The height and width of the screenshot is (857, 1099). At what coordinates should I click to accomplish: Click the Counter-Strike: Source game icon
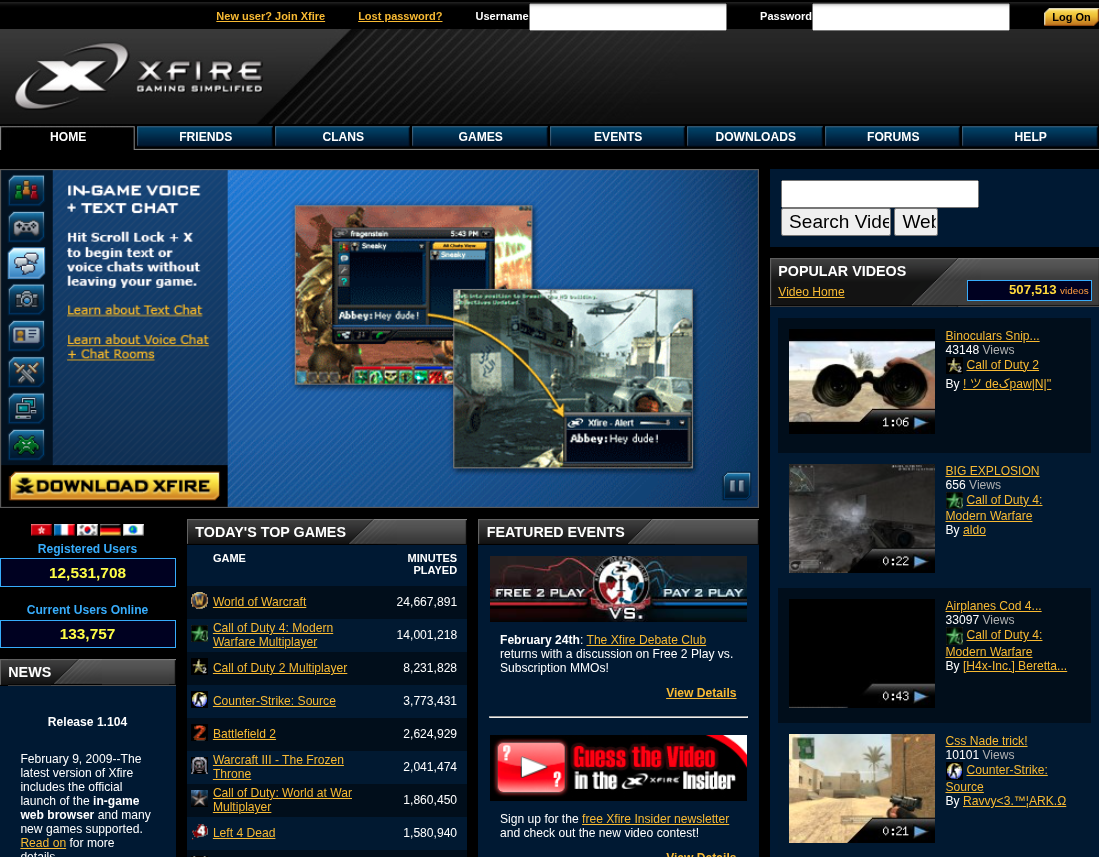200,699
